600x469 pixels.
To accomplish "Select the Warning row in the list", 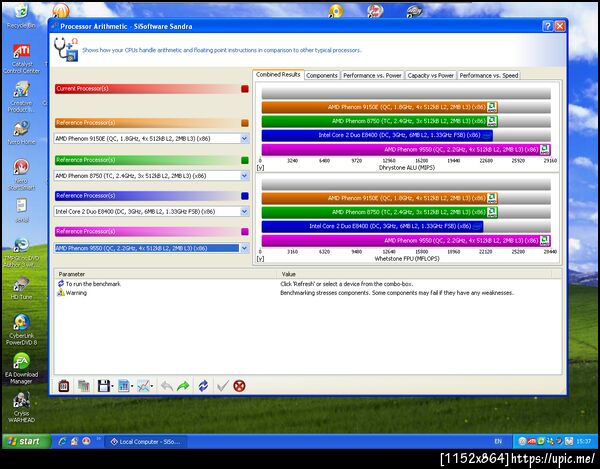I will (308, 293).
